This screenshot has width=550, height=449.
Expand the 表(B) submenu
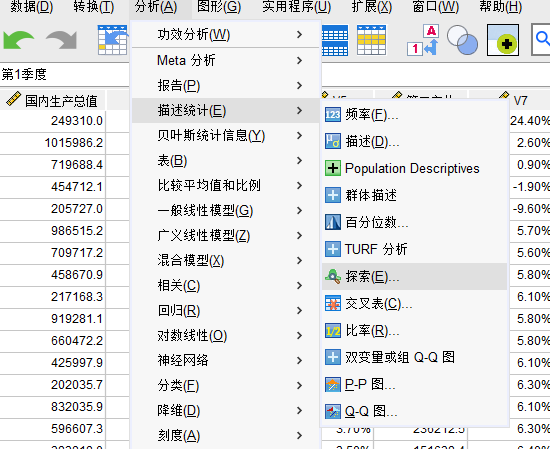click(226, 160)
